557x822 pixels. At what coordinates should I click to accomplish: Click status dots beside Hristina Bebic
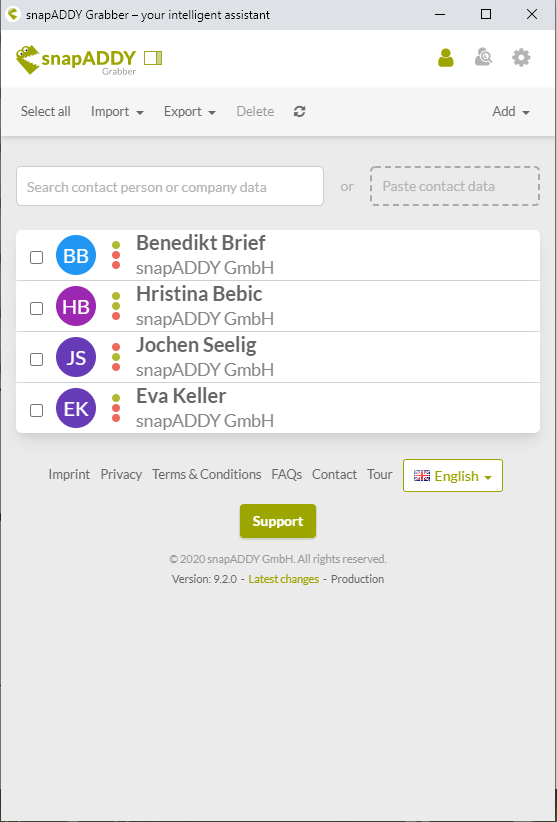pyautogui.click(x=116, y=306)
